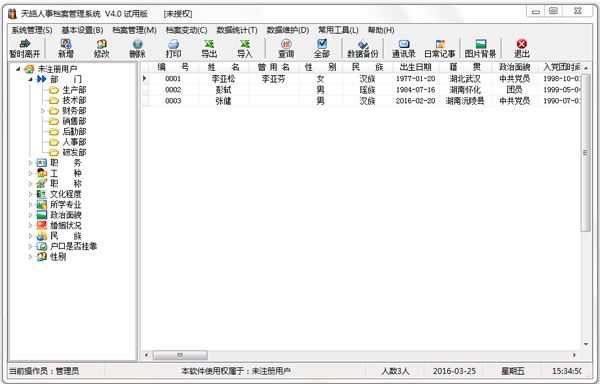The width and height of the screenshot is (600, 384).
Task: Click birth date 2016-02-20
Action: tap(416, 101)
